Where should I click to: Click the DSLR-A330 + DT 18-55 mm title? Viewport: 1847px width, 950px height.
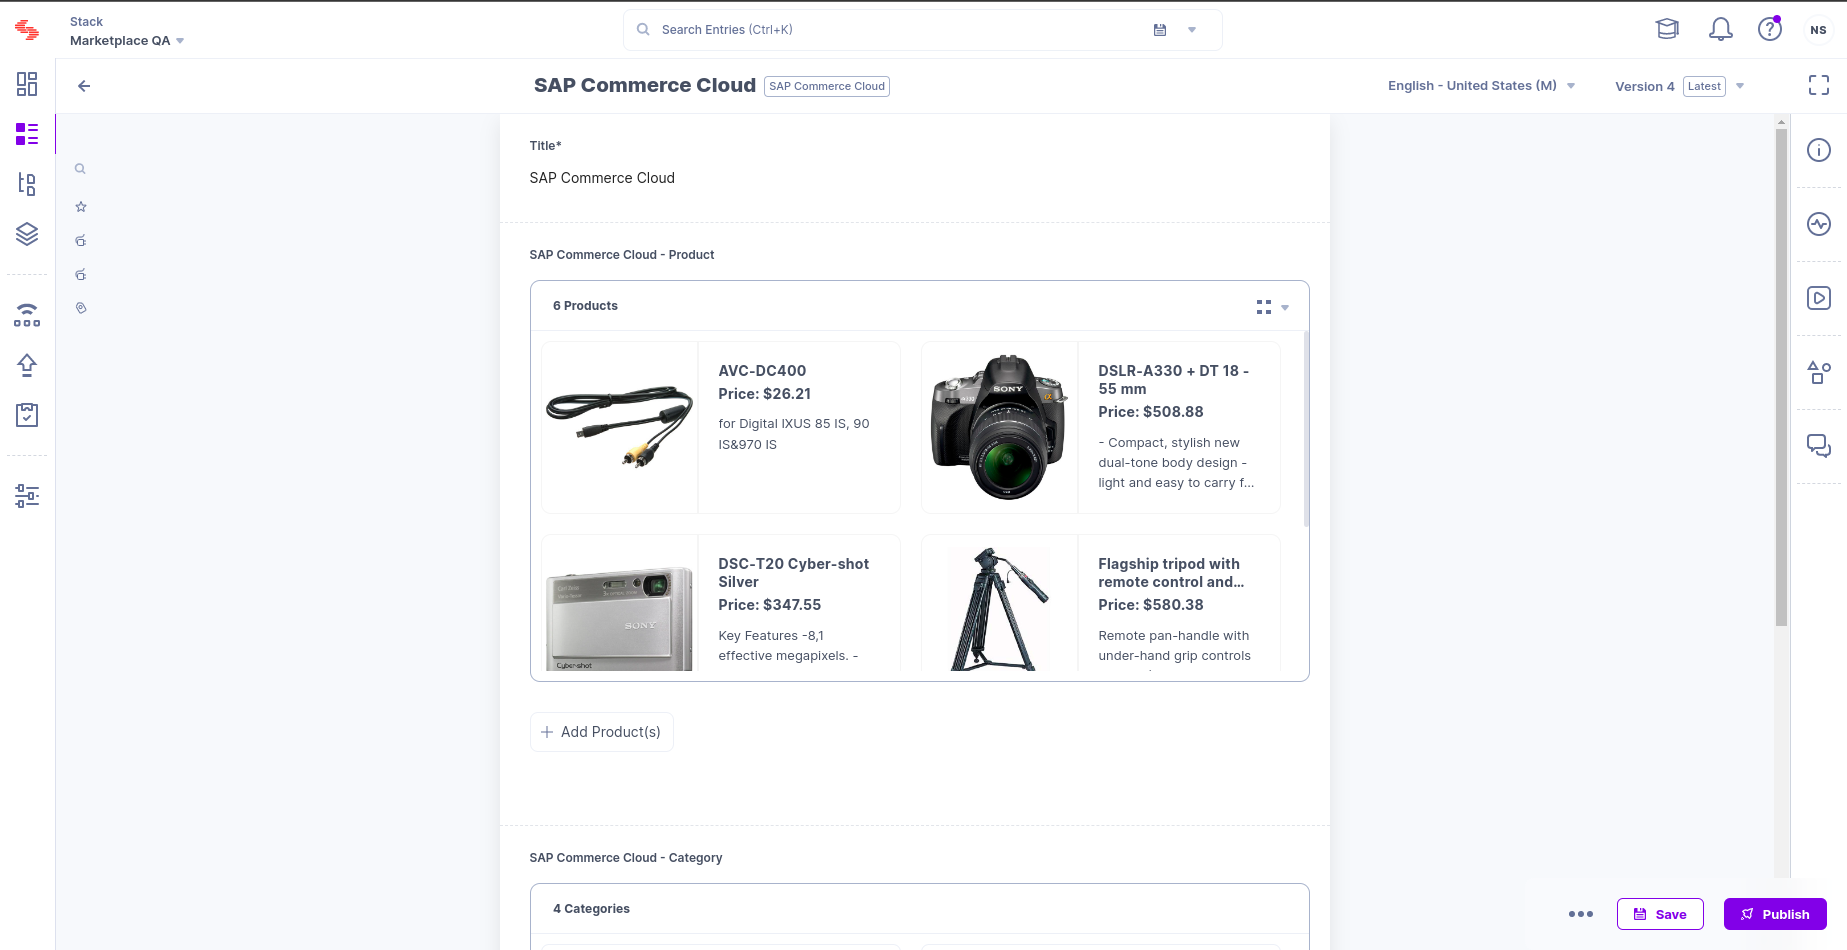(x=1174, y=380)
